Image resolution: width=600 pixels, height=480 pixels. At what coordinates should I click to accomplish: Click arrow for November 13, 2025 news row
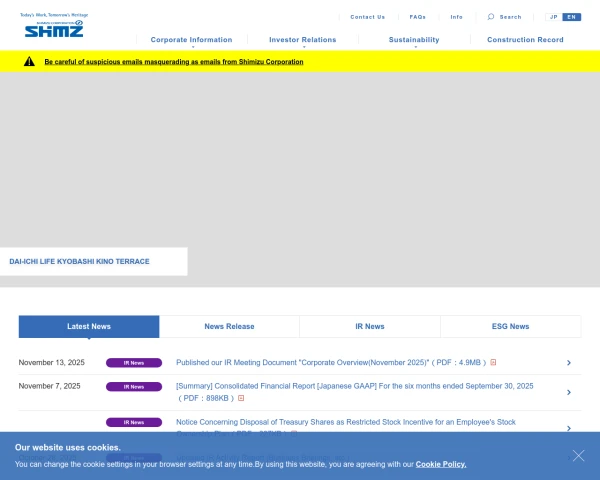coord(569,362)
